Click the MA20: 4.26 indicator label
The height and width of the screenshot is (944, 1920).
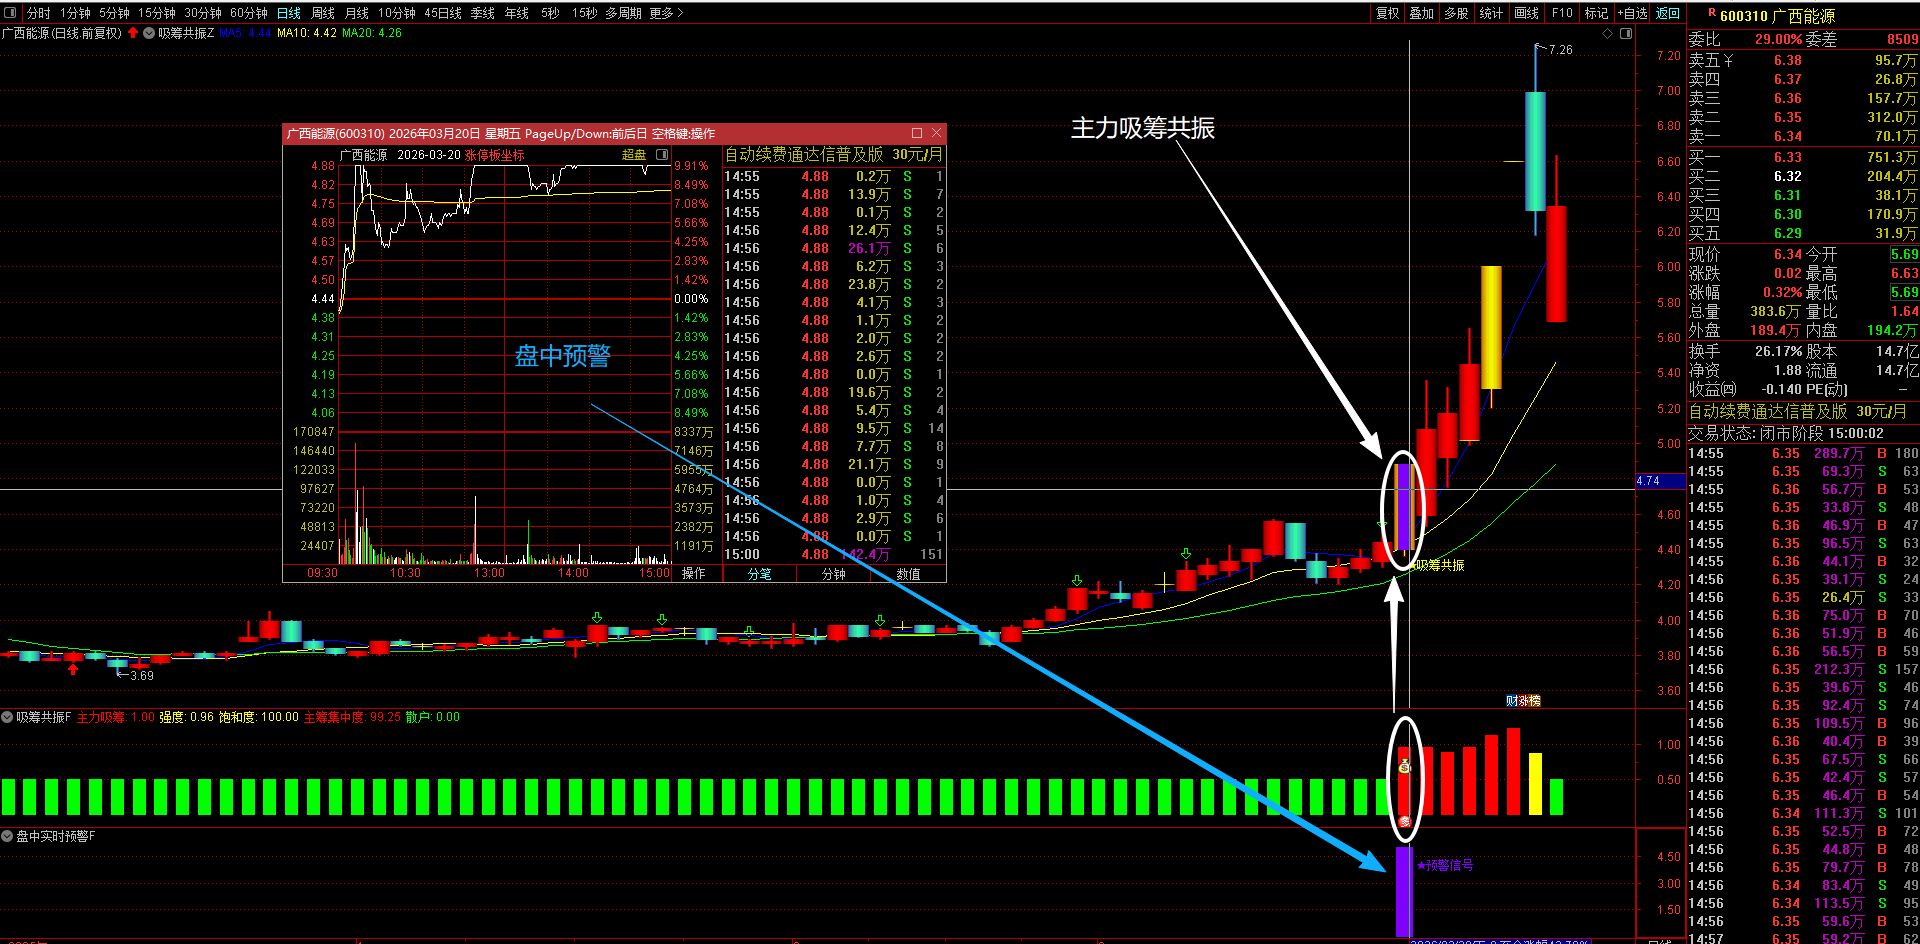coord(372,33)
